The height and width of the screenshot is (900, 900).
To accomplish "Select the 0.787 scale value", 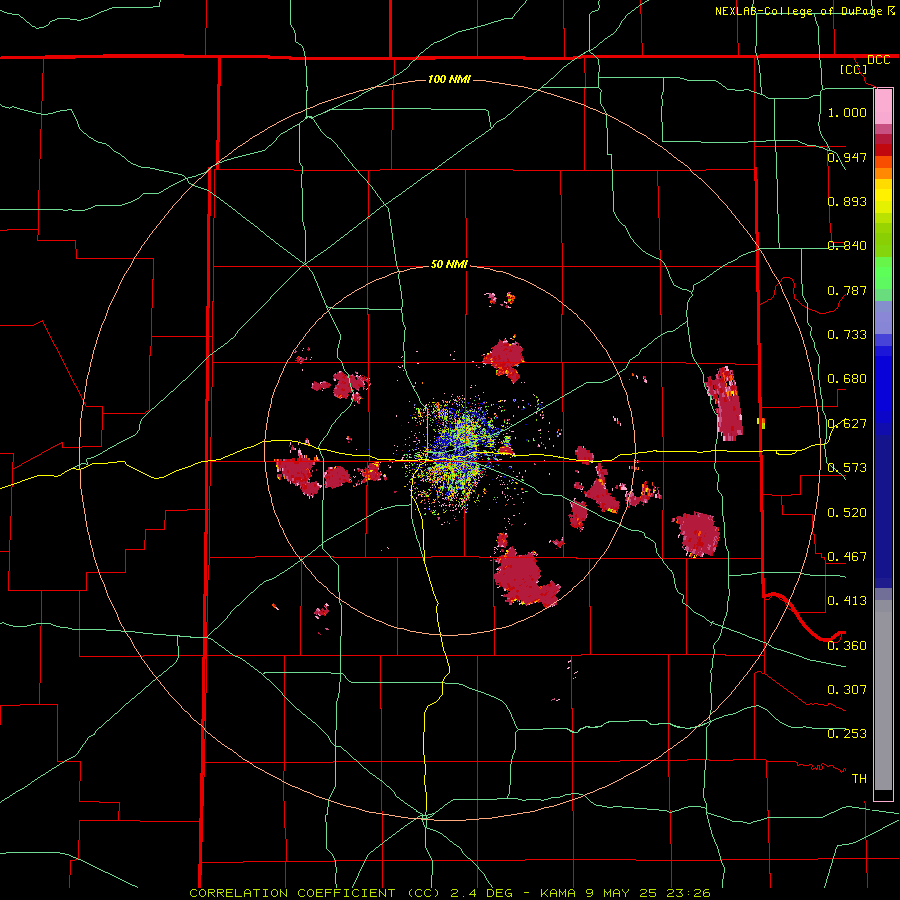I will point(847,290).
